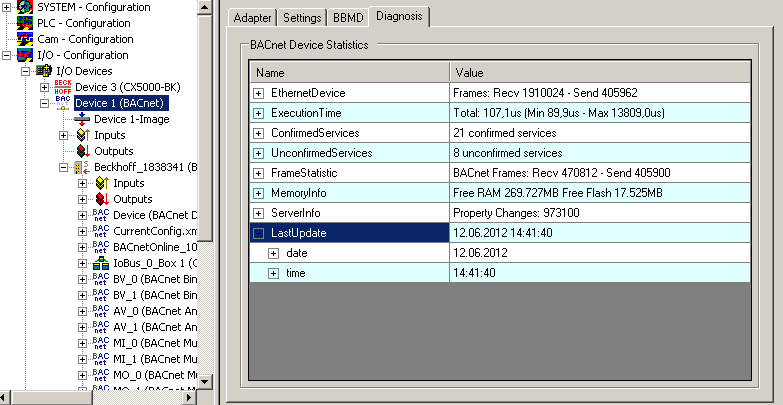Switch to the Settings tab
Screen dimensions: 783x405
click(302, 18)
